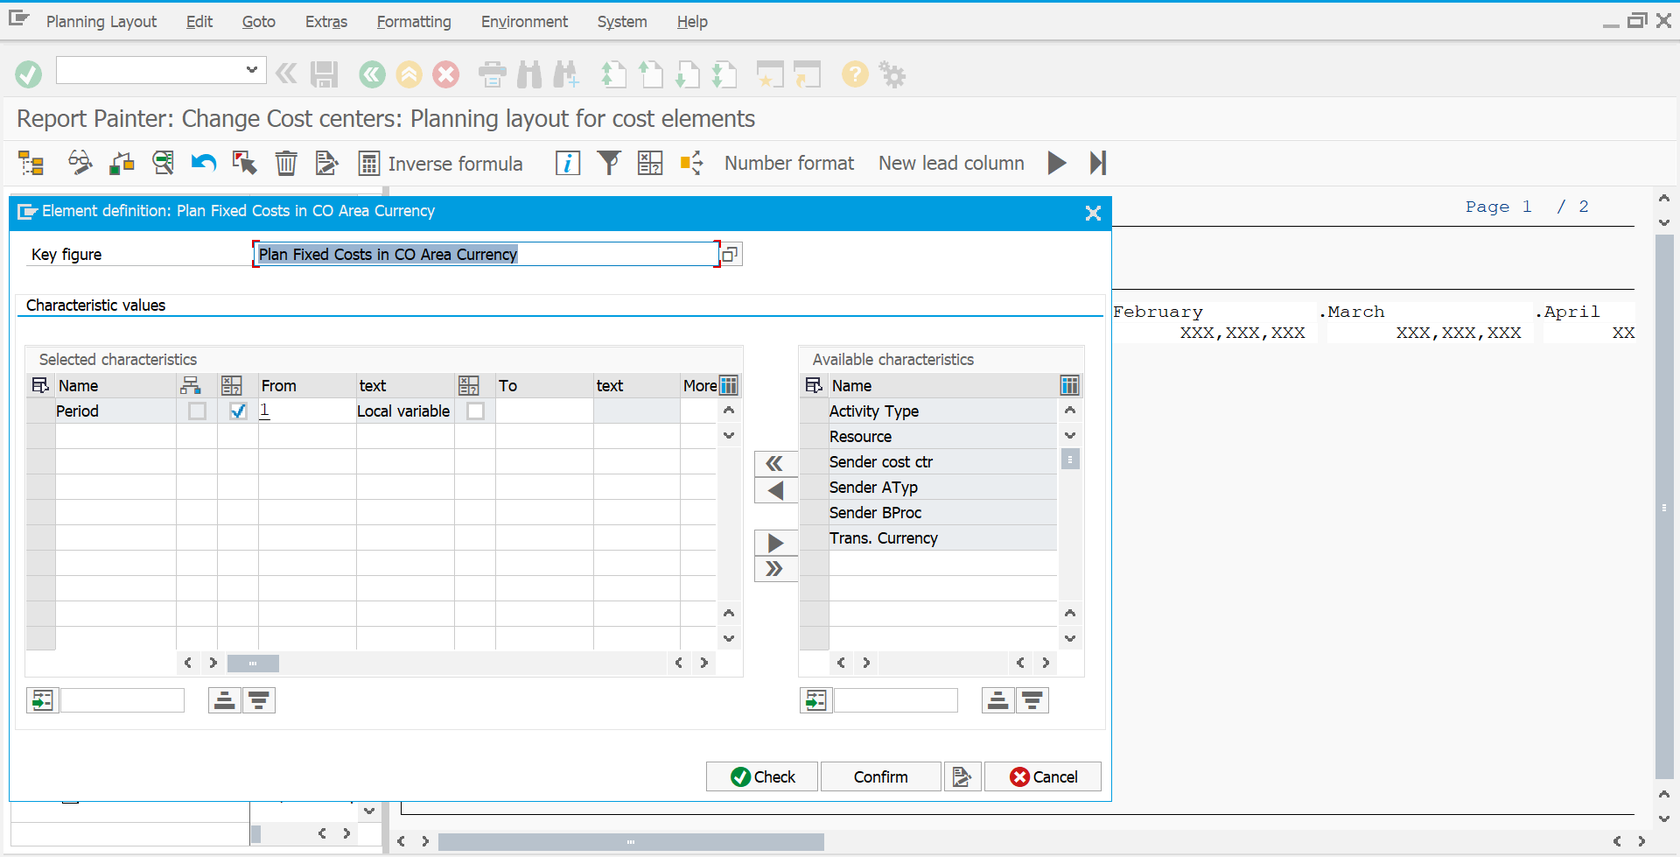Click the Undo arrow icon
This screenshot has width=1680, height=857.
204,163
